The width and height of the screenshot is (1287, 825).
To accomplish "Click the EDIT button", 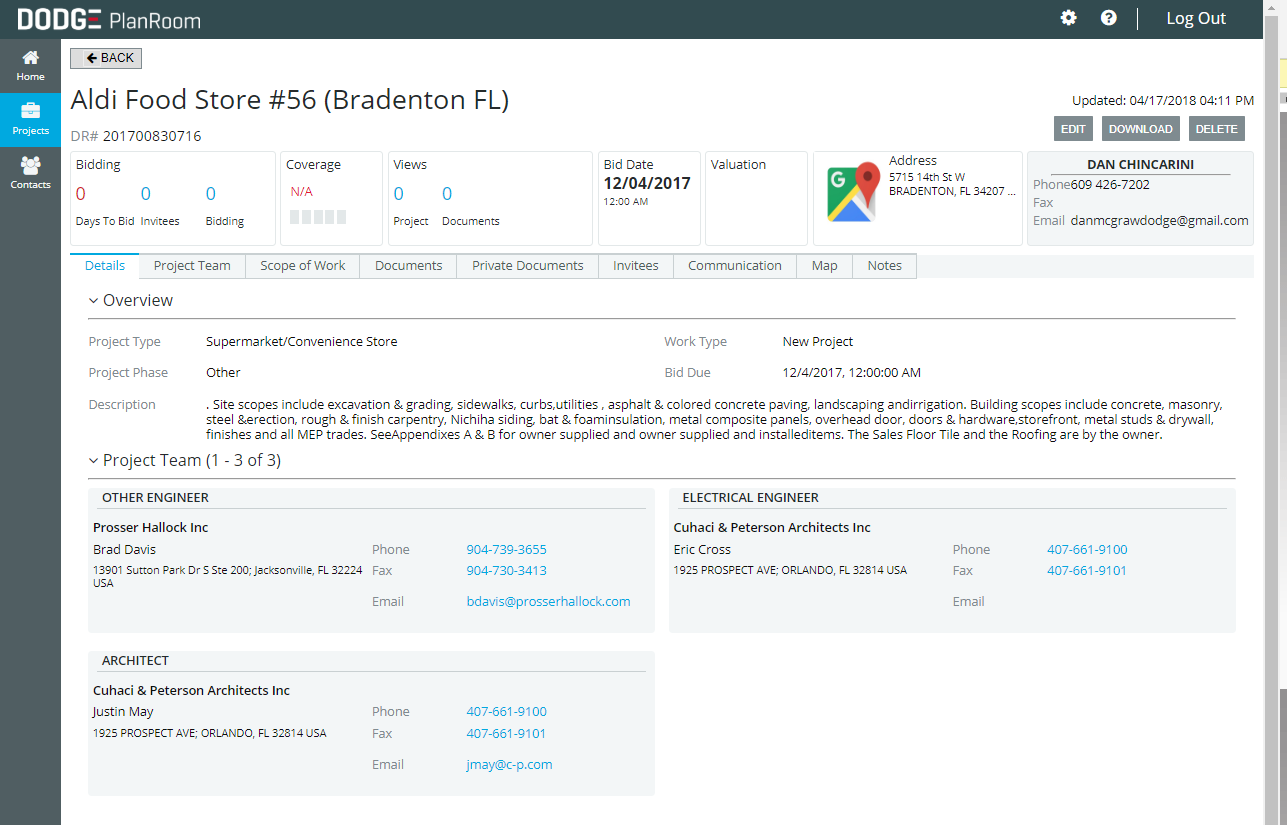I will pos(1072,128).
